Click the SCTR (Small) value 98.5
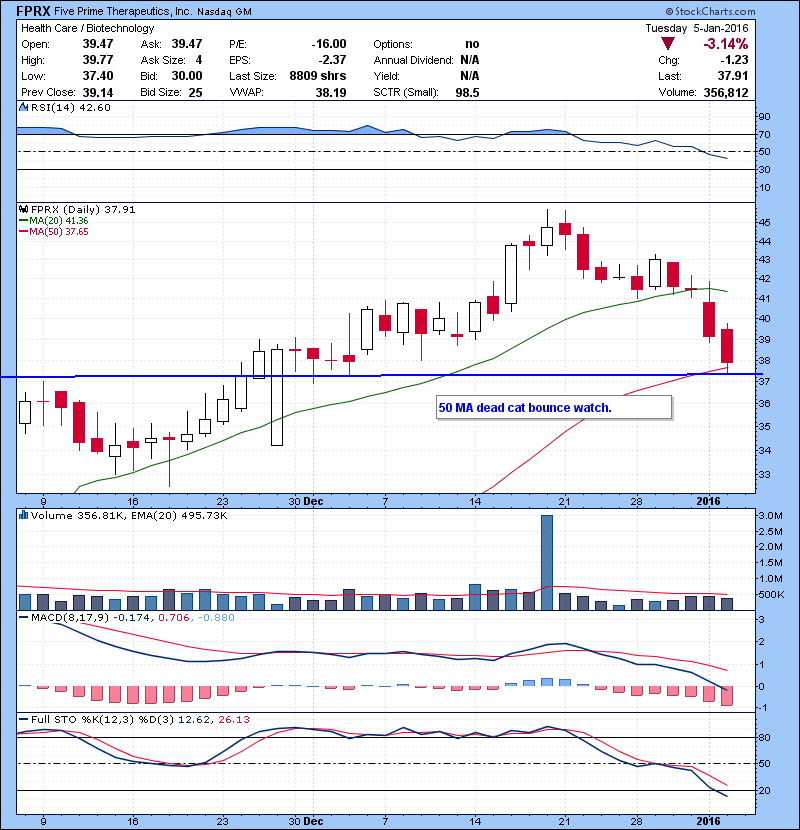 click(468, 92)
